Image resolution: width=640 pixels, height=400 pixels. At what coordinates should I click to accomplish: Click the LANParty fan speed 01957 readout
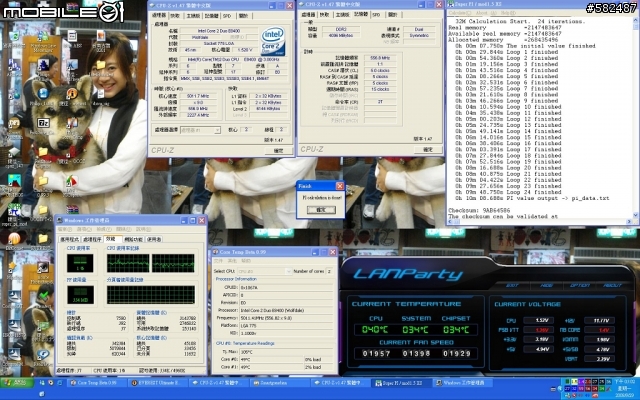click(x=376, y=353)
